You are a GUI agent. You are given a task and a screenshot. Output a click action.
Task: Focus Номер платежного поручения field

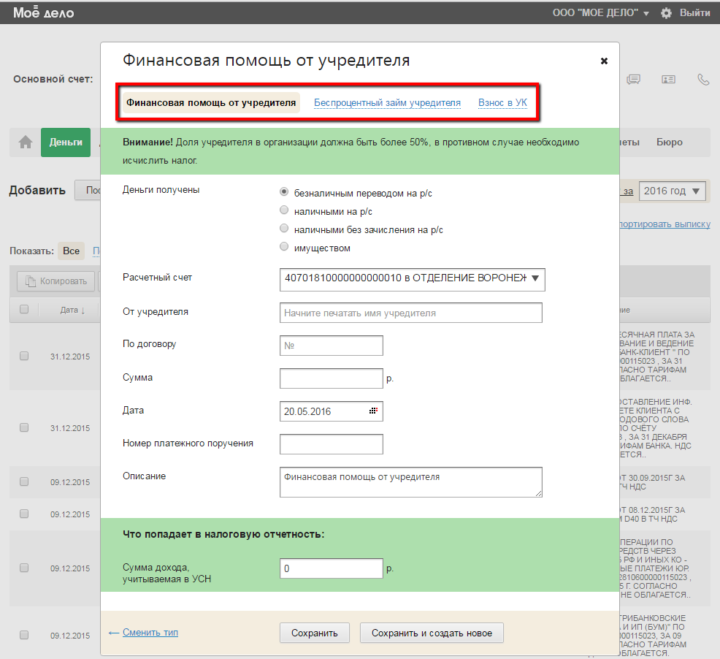(x=331, y=444)
